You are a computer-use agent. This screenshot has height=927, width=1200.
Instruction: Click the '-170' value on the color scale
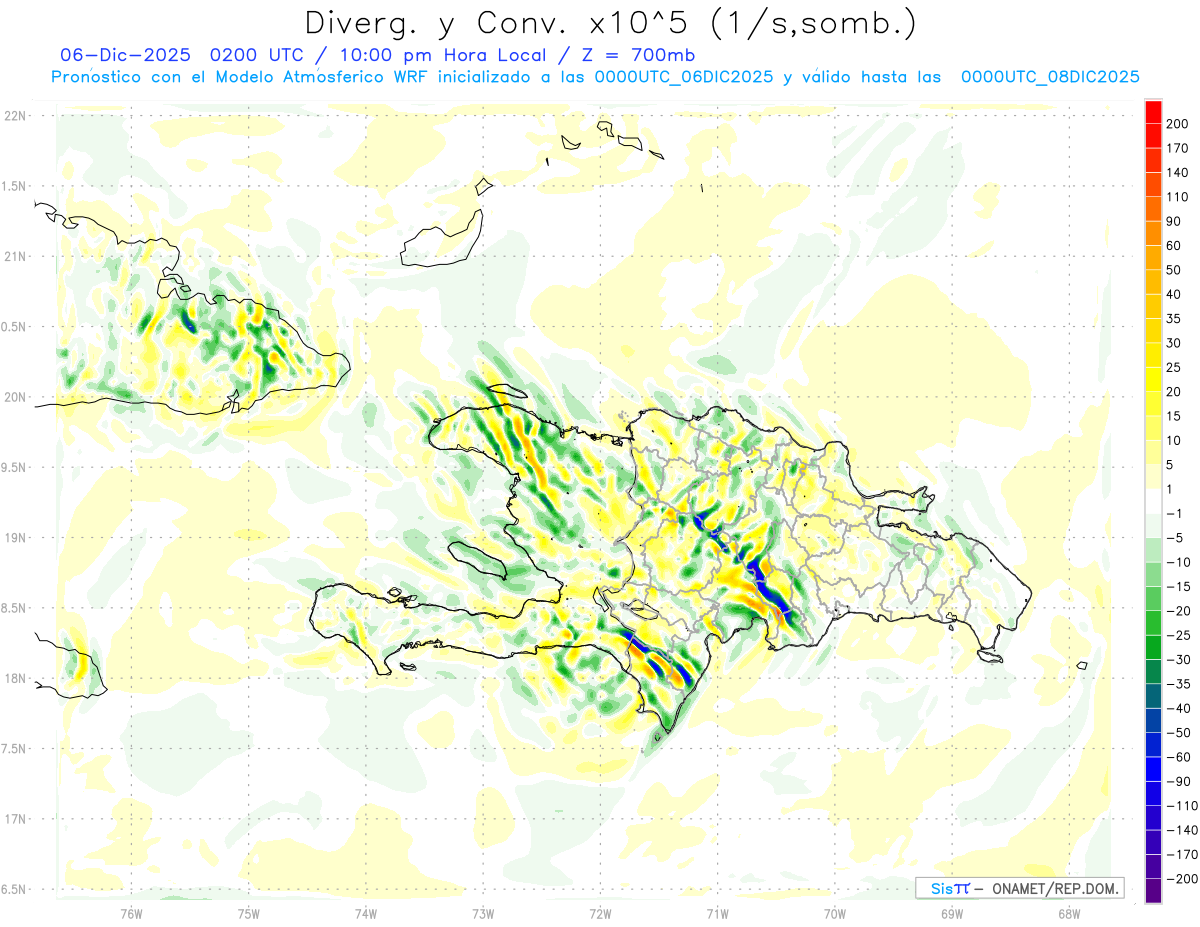pyautogui.click(x=1180, y=855)
